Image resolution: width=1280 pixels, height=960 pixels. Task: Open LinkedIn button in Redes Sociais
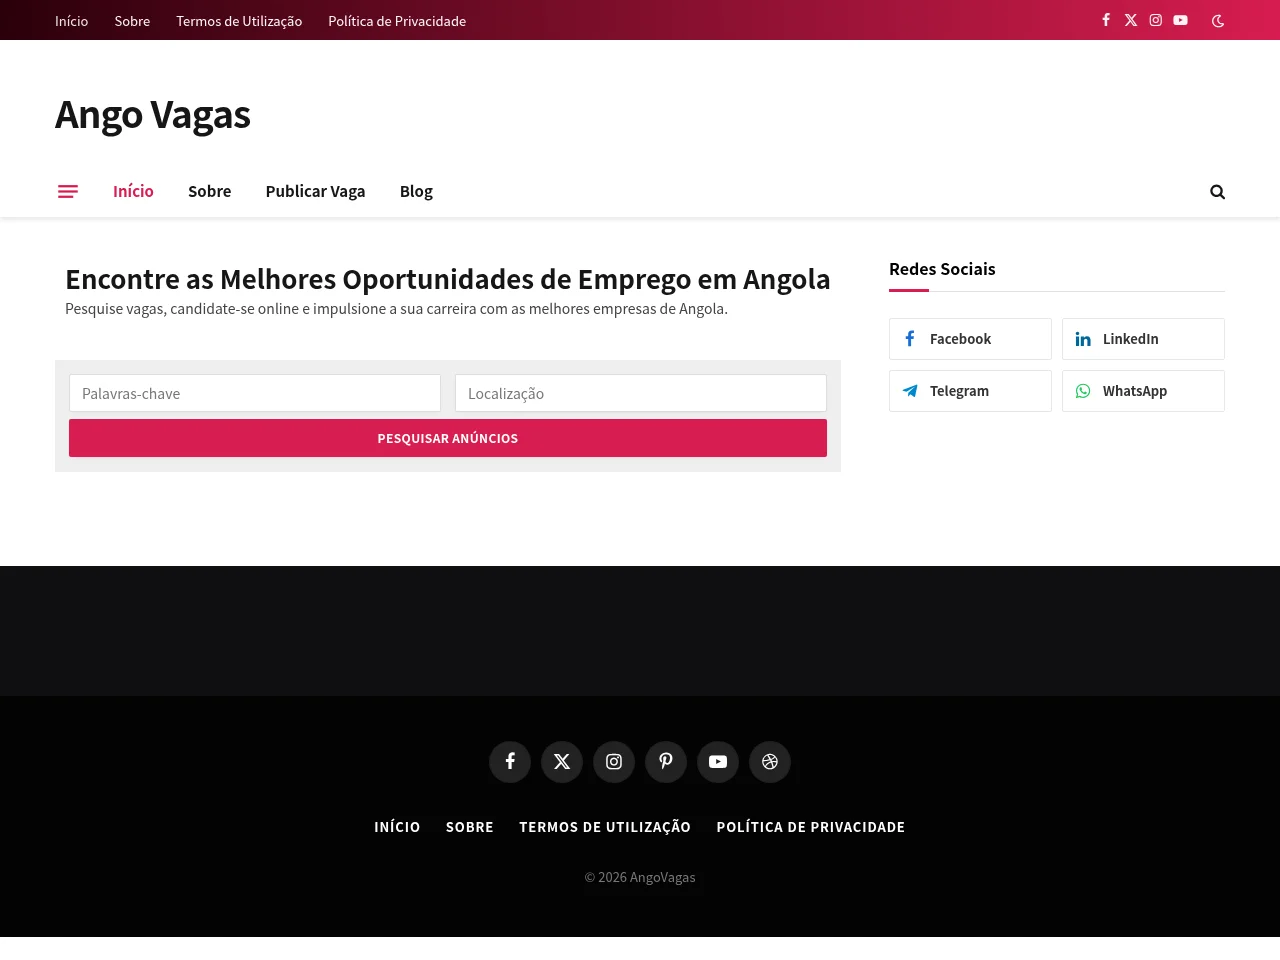point(1143,339)
